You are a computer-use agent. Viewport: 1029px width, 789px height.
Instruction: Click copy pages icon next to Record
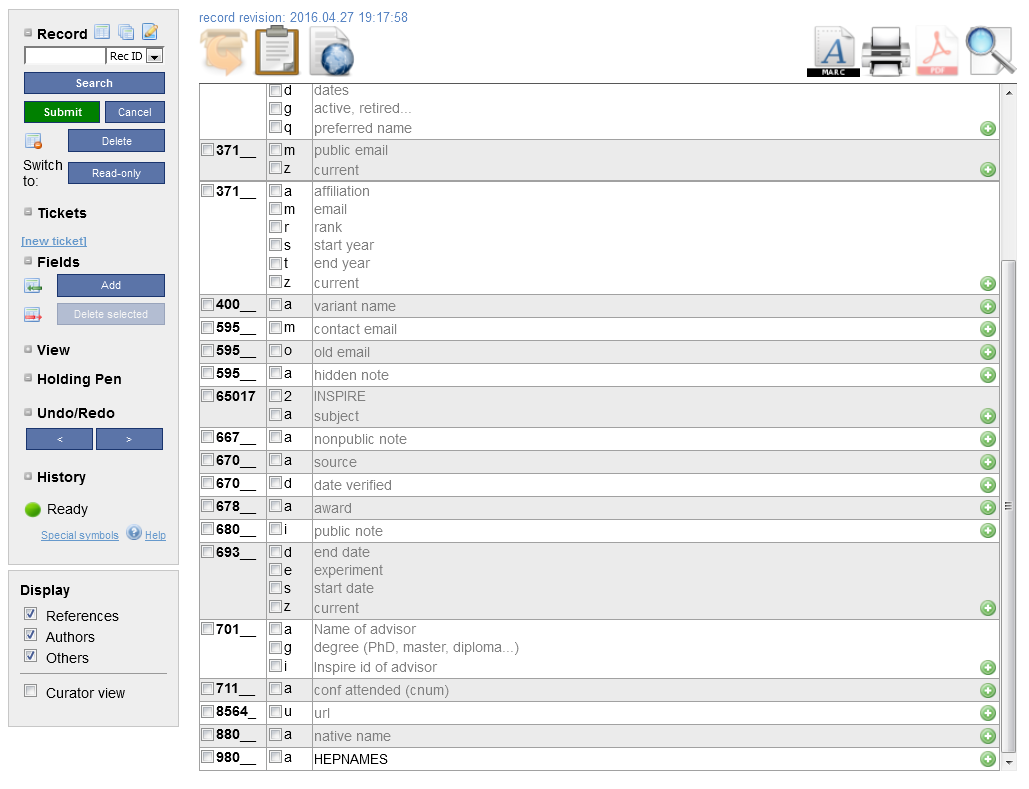(x=126, y=32)
